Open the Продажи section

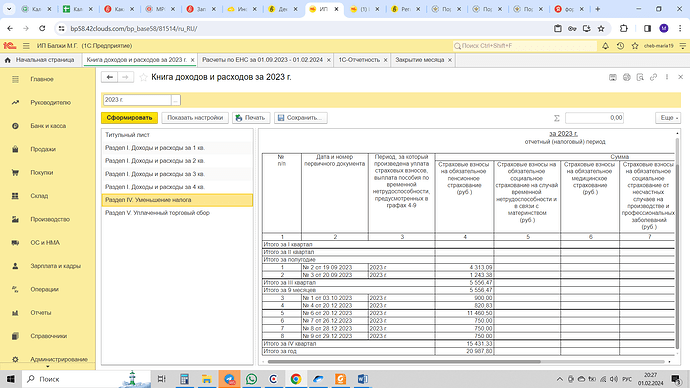coord(43,149)
